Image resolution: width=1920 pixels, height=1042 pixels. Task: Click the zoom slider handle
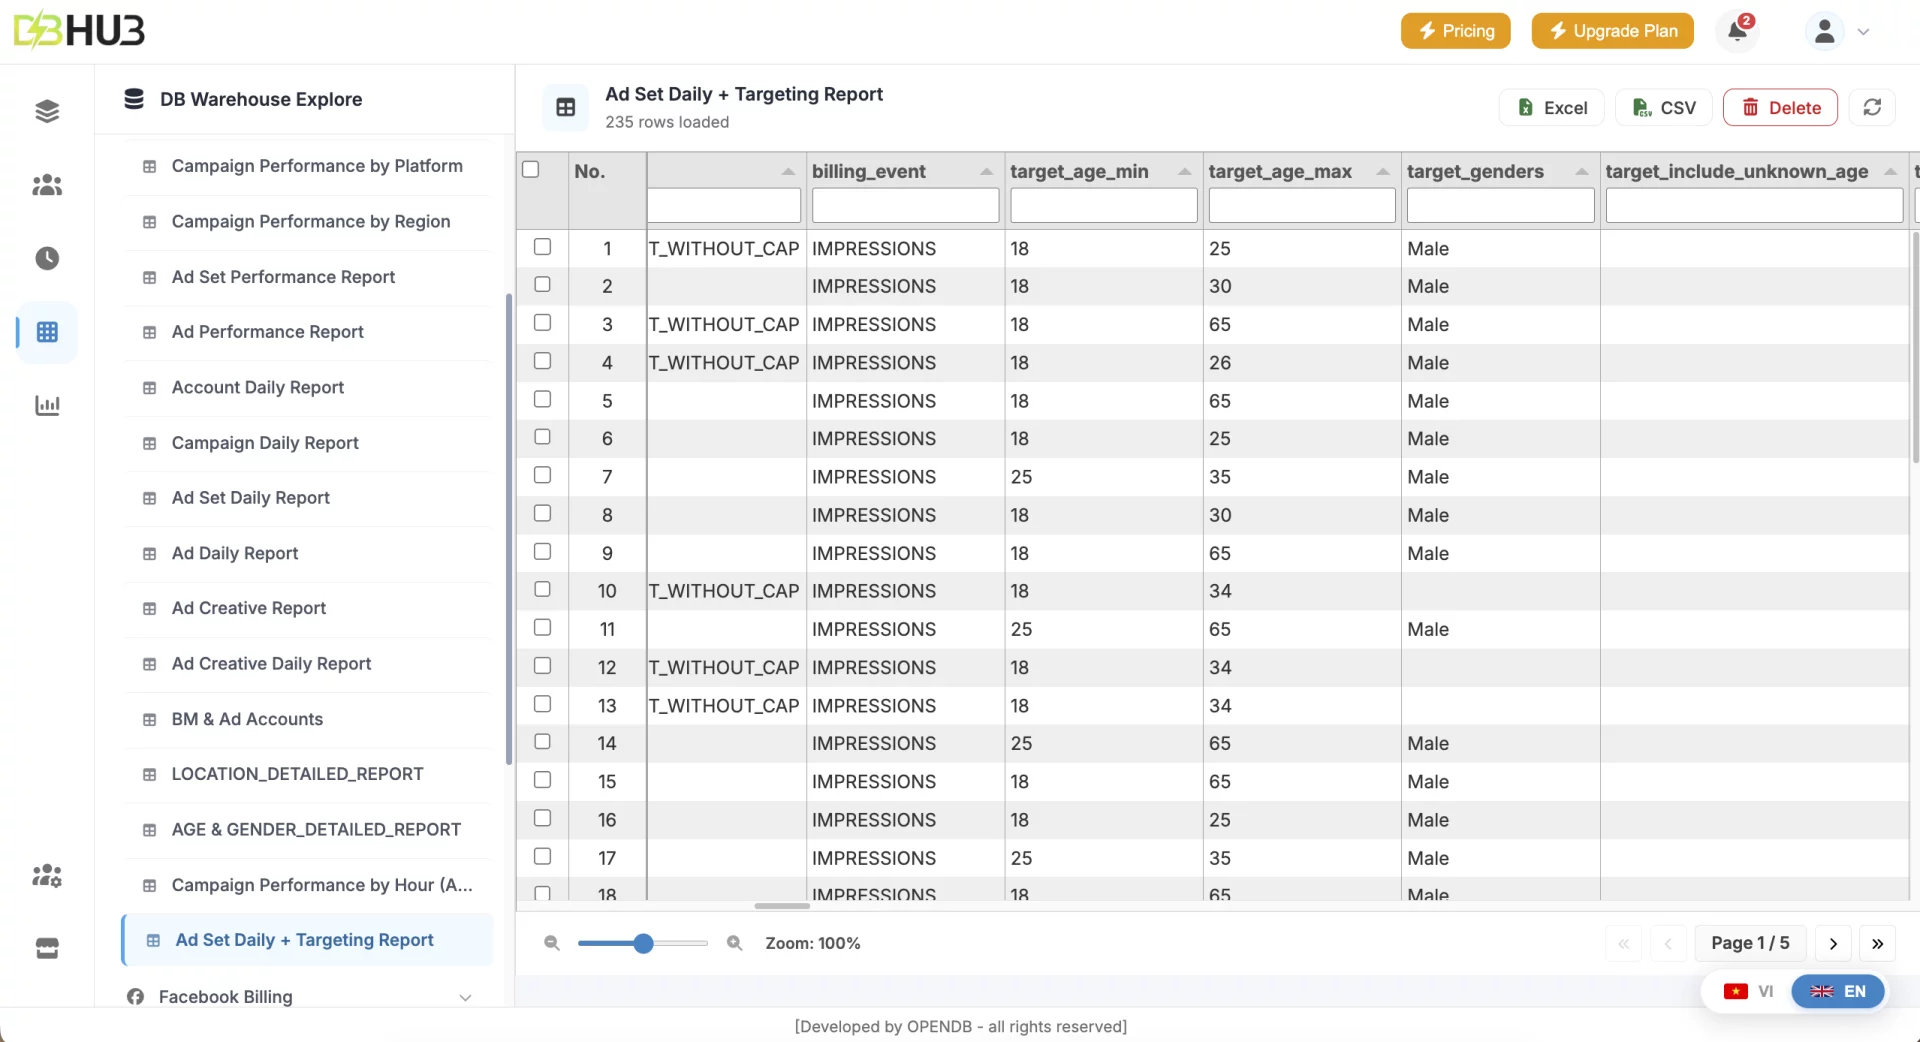643,943
